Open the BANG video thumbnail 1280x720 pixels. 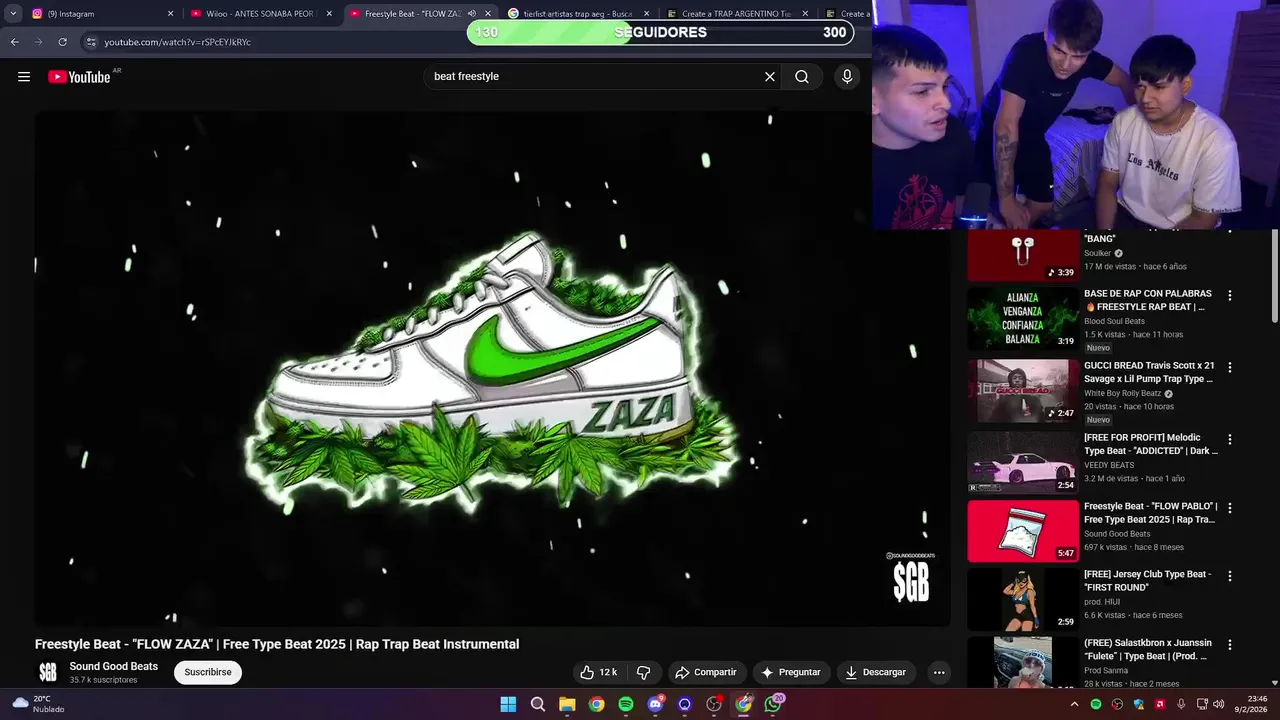[x=1023, y=255]
